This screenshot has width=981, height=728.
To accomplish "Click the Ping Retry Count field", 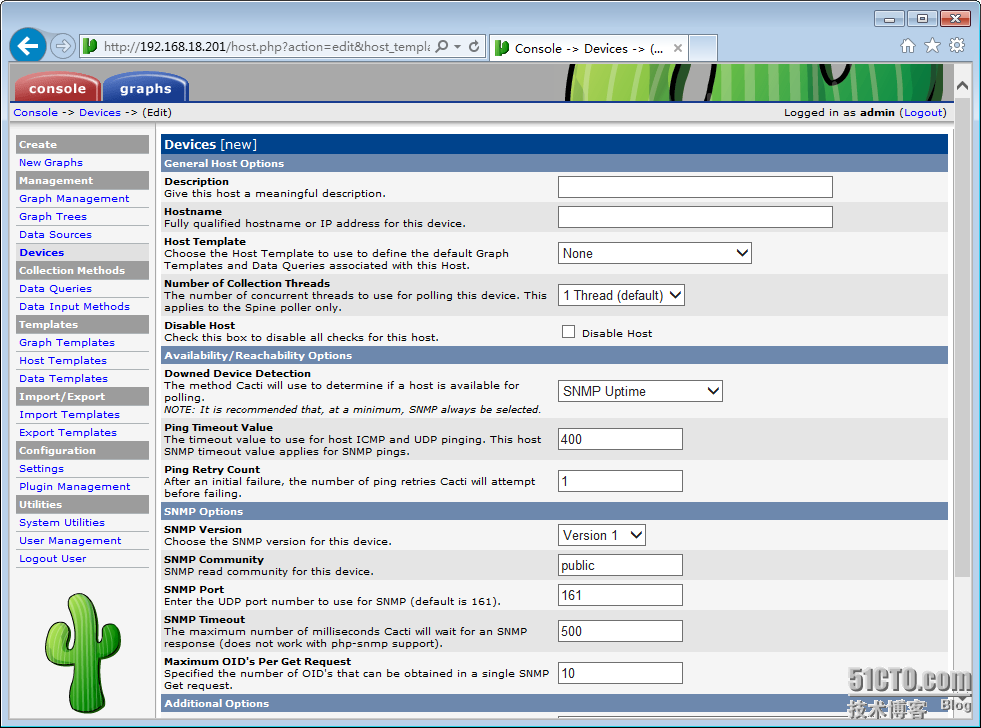I will [x=620, y=481].
